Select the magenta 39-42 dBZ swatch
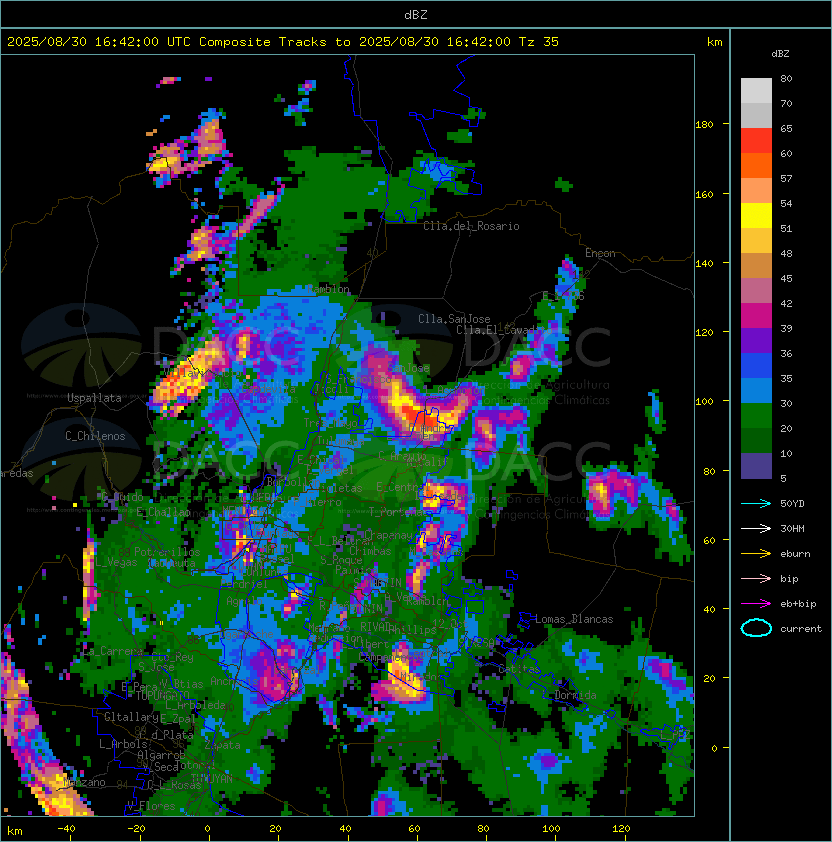Image resolution: width=832 pixels, height=842 pixels. [x=756, y=316]
